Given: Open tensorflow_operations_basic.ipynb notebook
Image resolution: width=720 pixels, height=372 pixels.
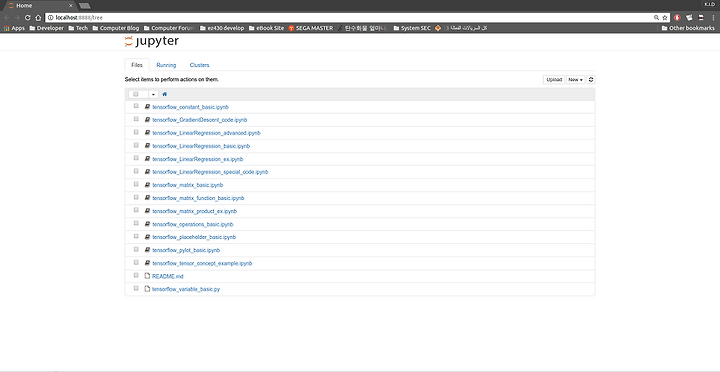Looking at the screenshot, I should (193, 224).
